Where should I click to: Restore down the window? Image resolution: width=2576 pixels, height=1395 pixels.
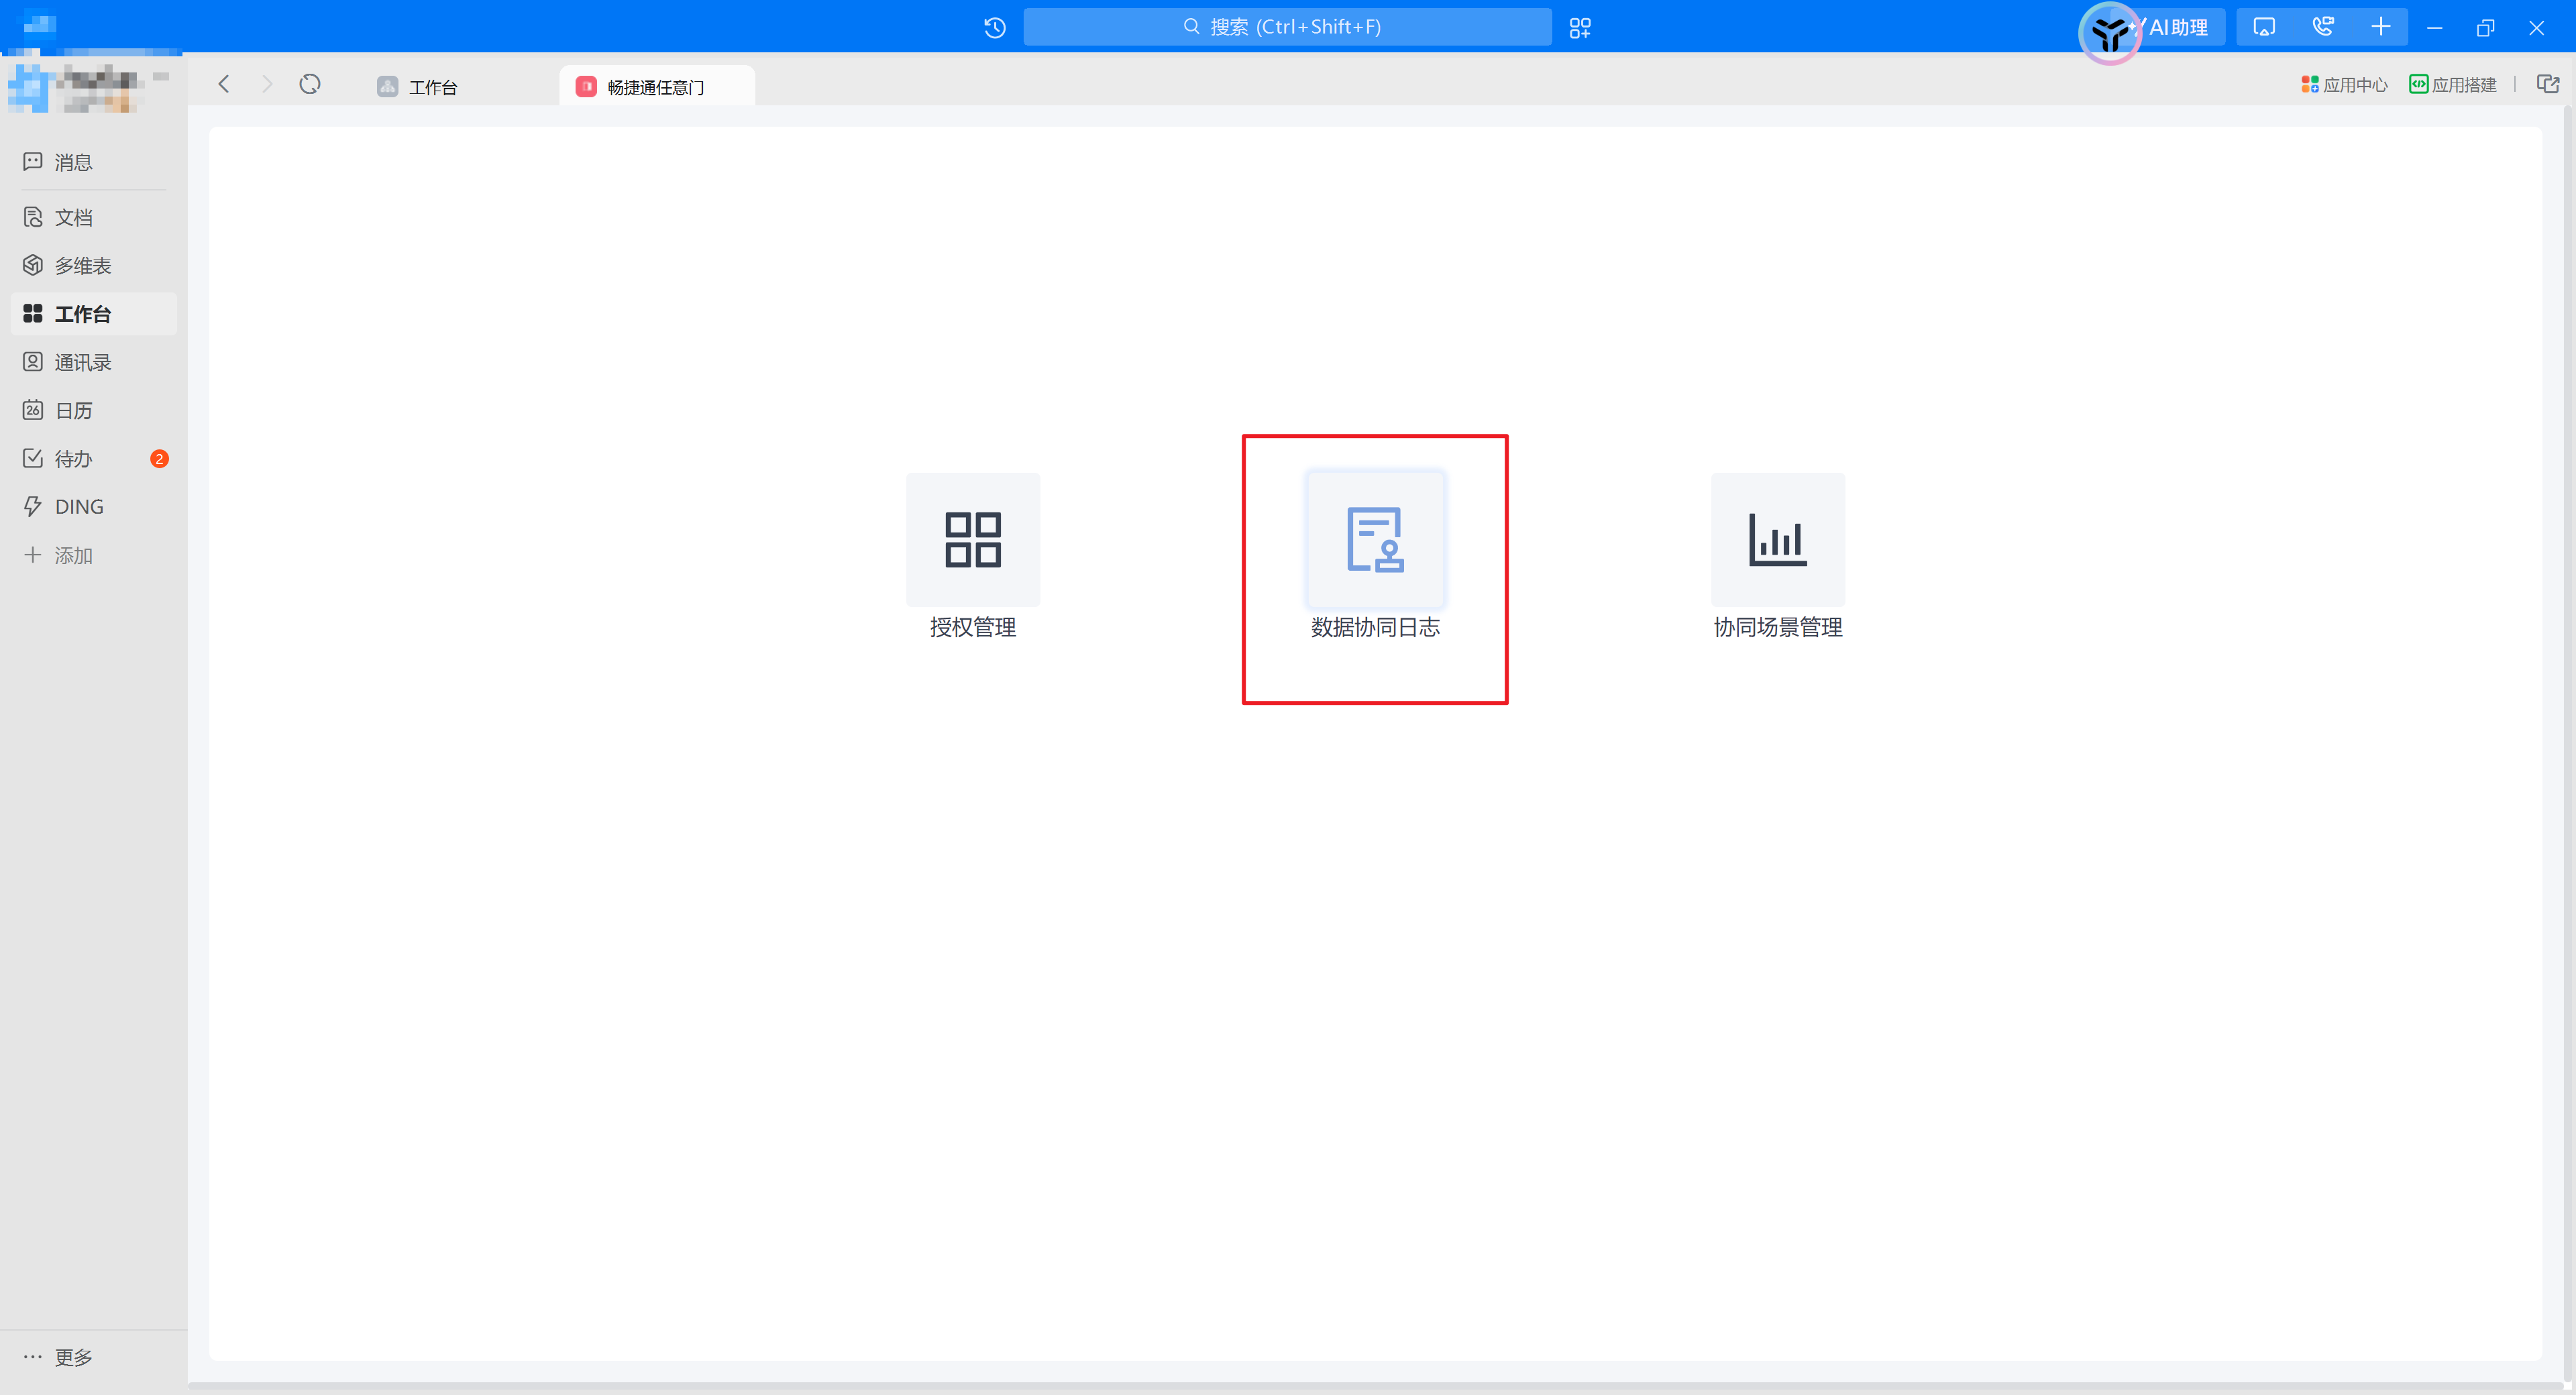(2485, 28)
